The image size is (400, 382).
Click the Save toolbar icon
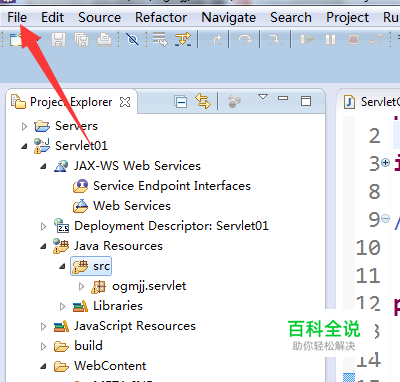58,40
